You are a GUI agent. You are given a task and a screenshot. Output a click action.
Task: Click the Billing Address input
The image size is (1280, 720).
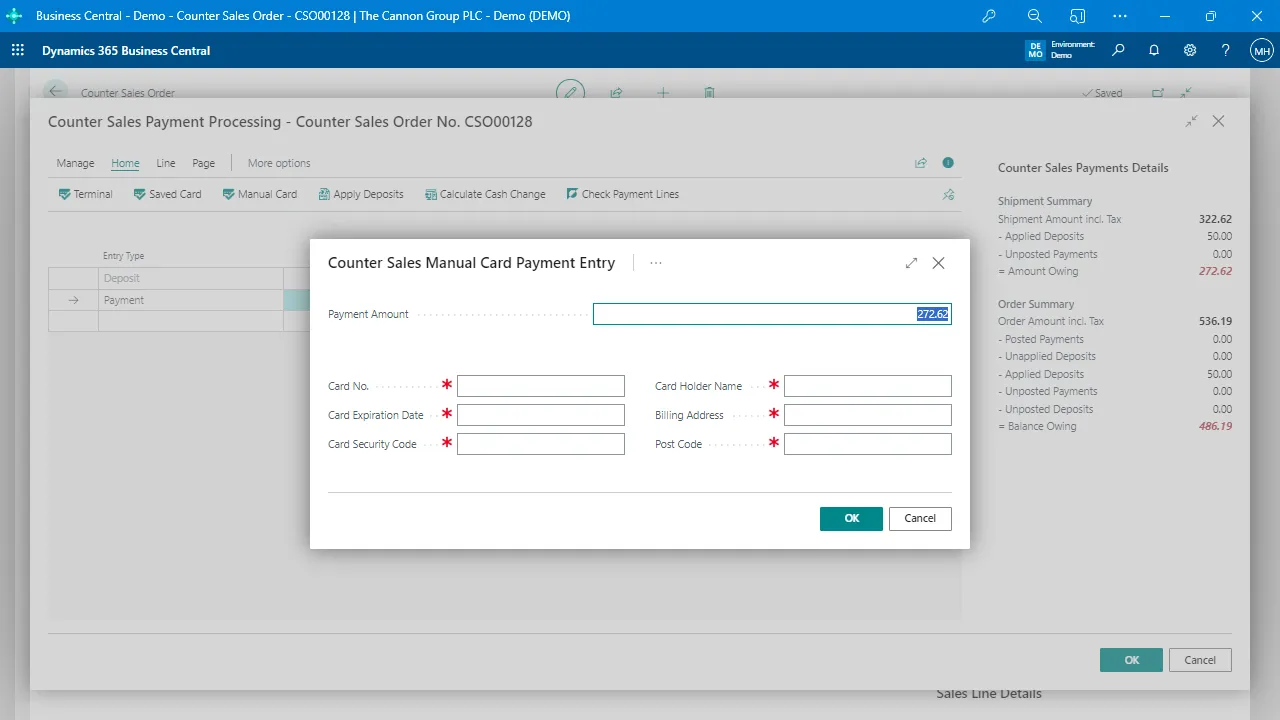tap(867, 415)
